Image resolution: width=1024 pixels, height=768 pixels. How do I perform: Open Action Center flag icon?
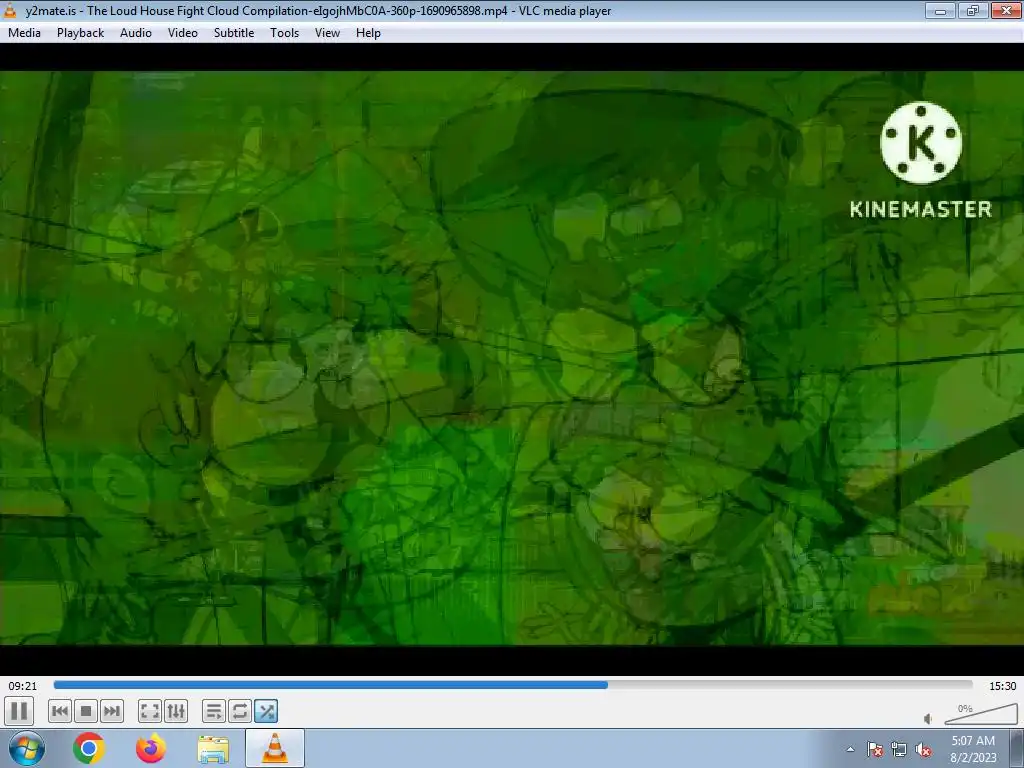[875, 749]
